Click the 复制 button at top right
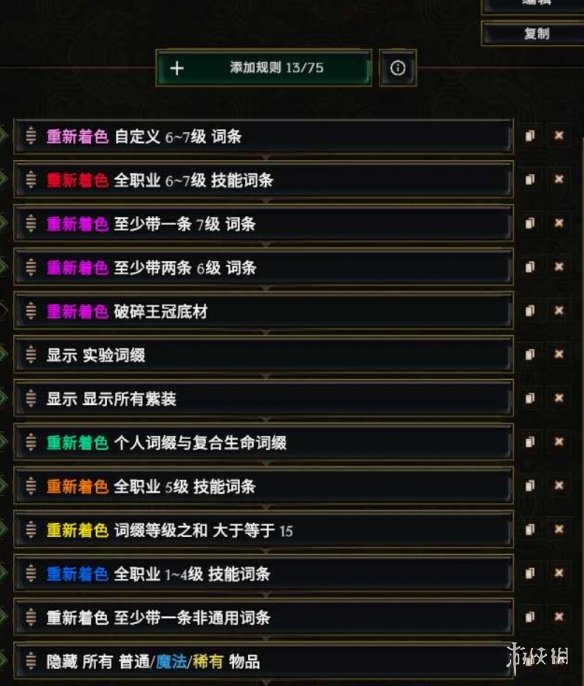The image size is (584, 686). 533,33
